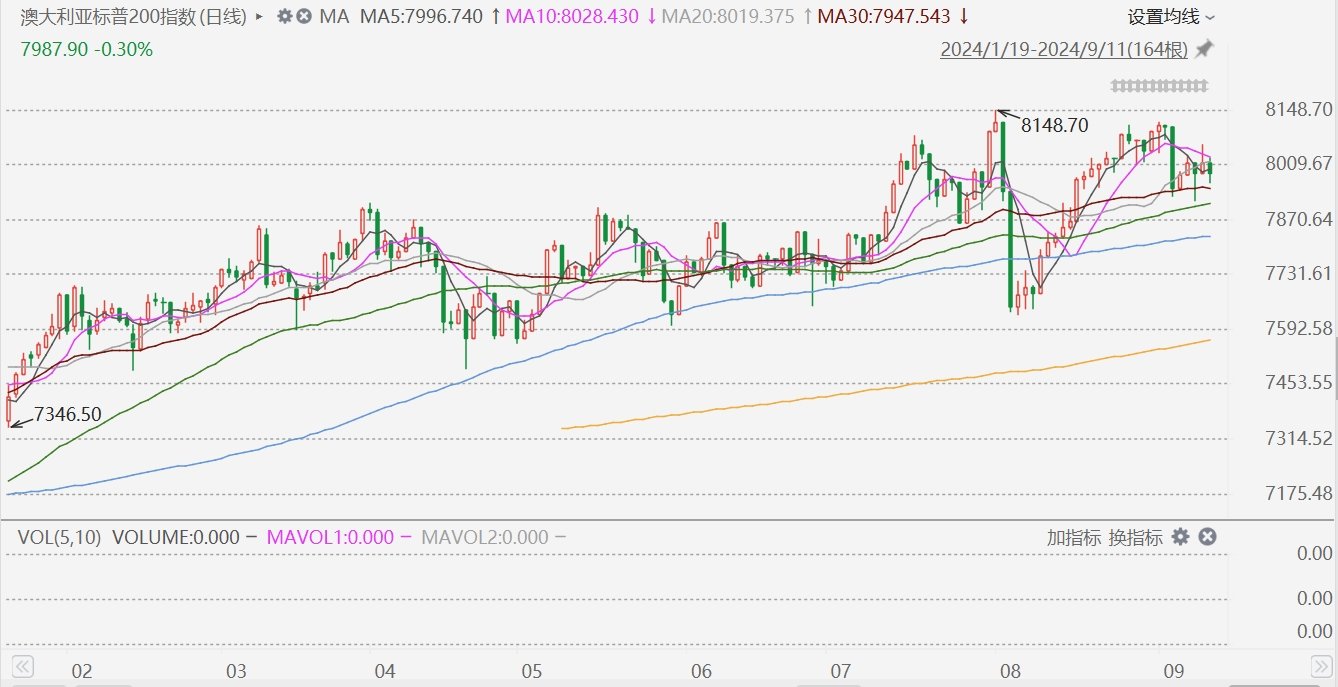The image size is (1338, 687).
Task: Click the gray candlestick zoom strip
Action: point(1160,86)
